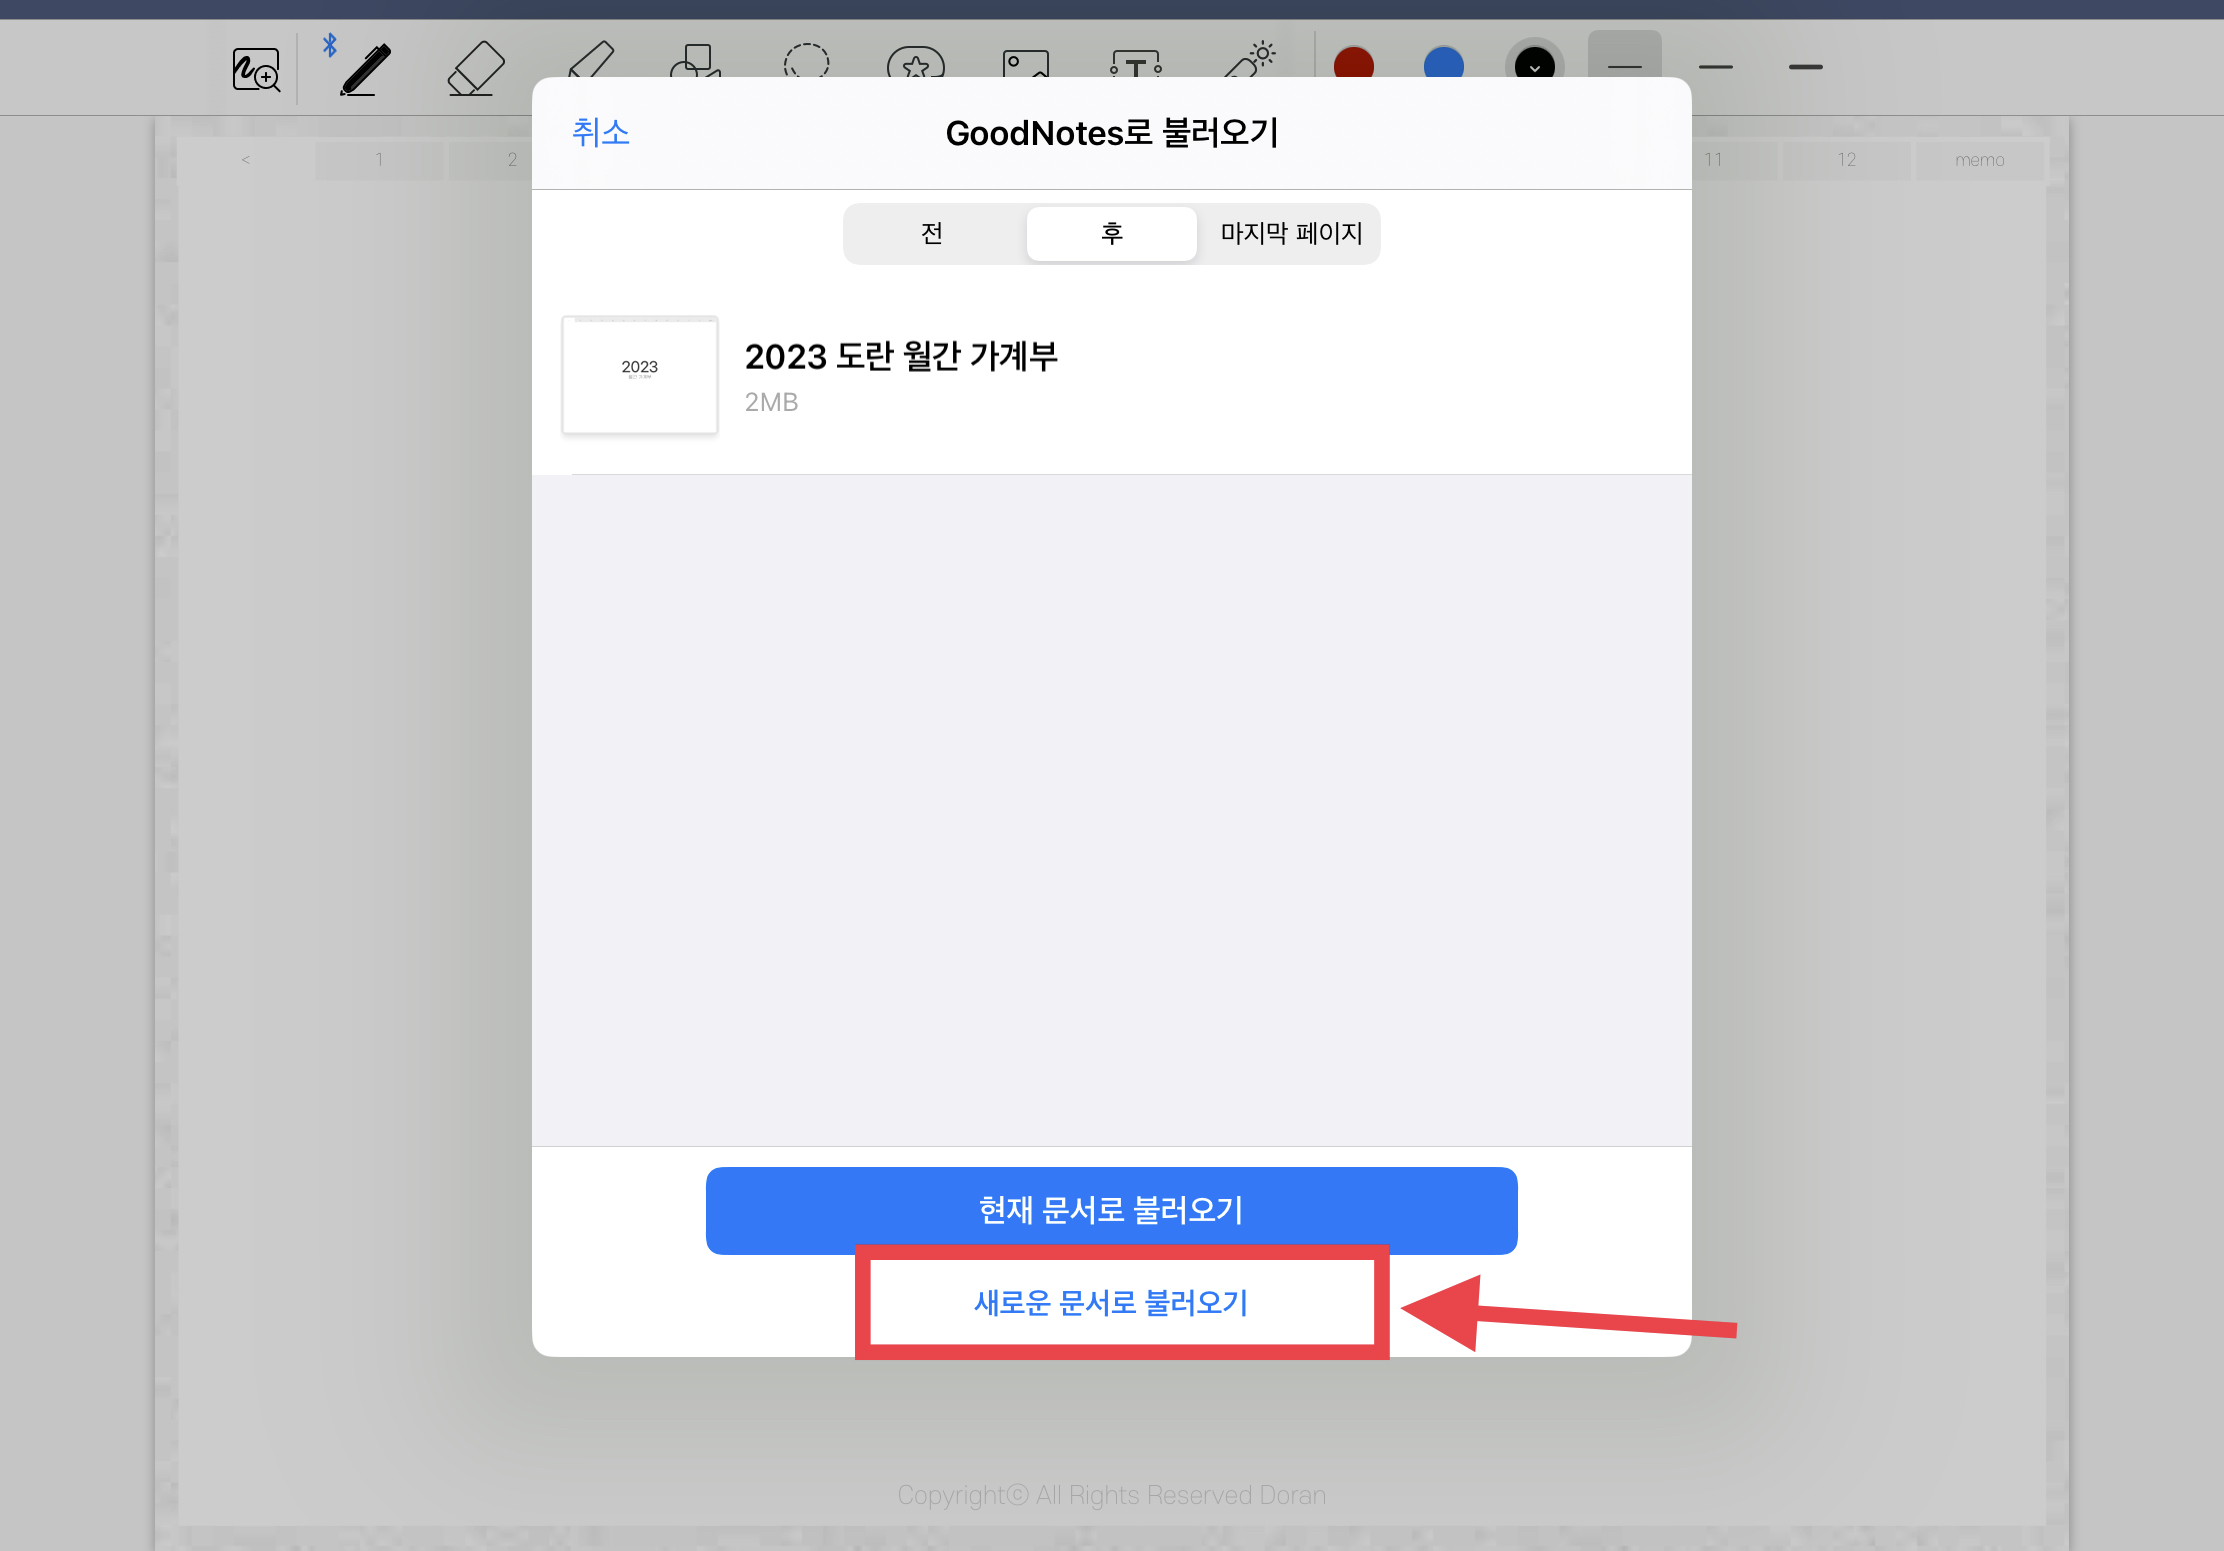Open the memo tab in planner
Image resolution: width=2224 pixels, height=1551 pixels.
(x=1979, y=160)
